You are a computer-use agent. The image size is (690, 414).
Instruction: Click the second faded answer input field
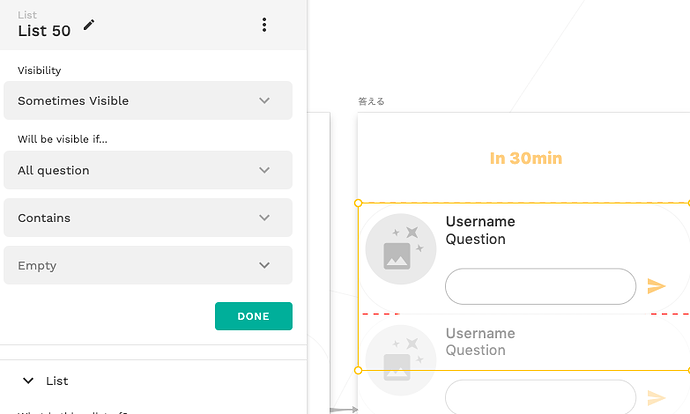click(540, 397)
